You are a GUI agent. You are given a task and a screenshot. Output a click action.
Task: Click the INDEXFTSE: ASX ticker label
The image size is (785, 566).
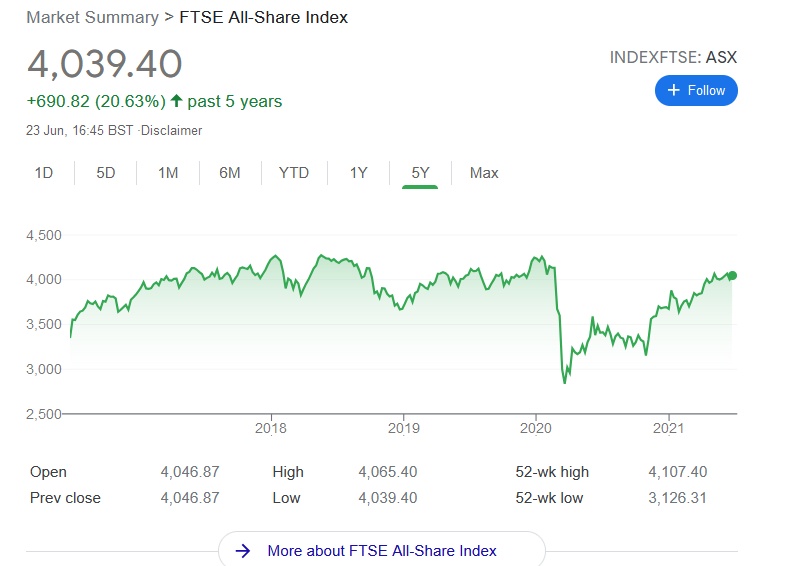pyautogui.click(x=673, y=58)
